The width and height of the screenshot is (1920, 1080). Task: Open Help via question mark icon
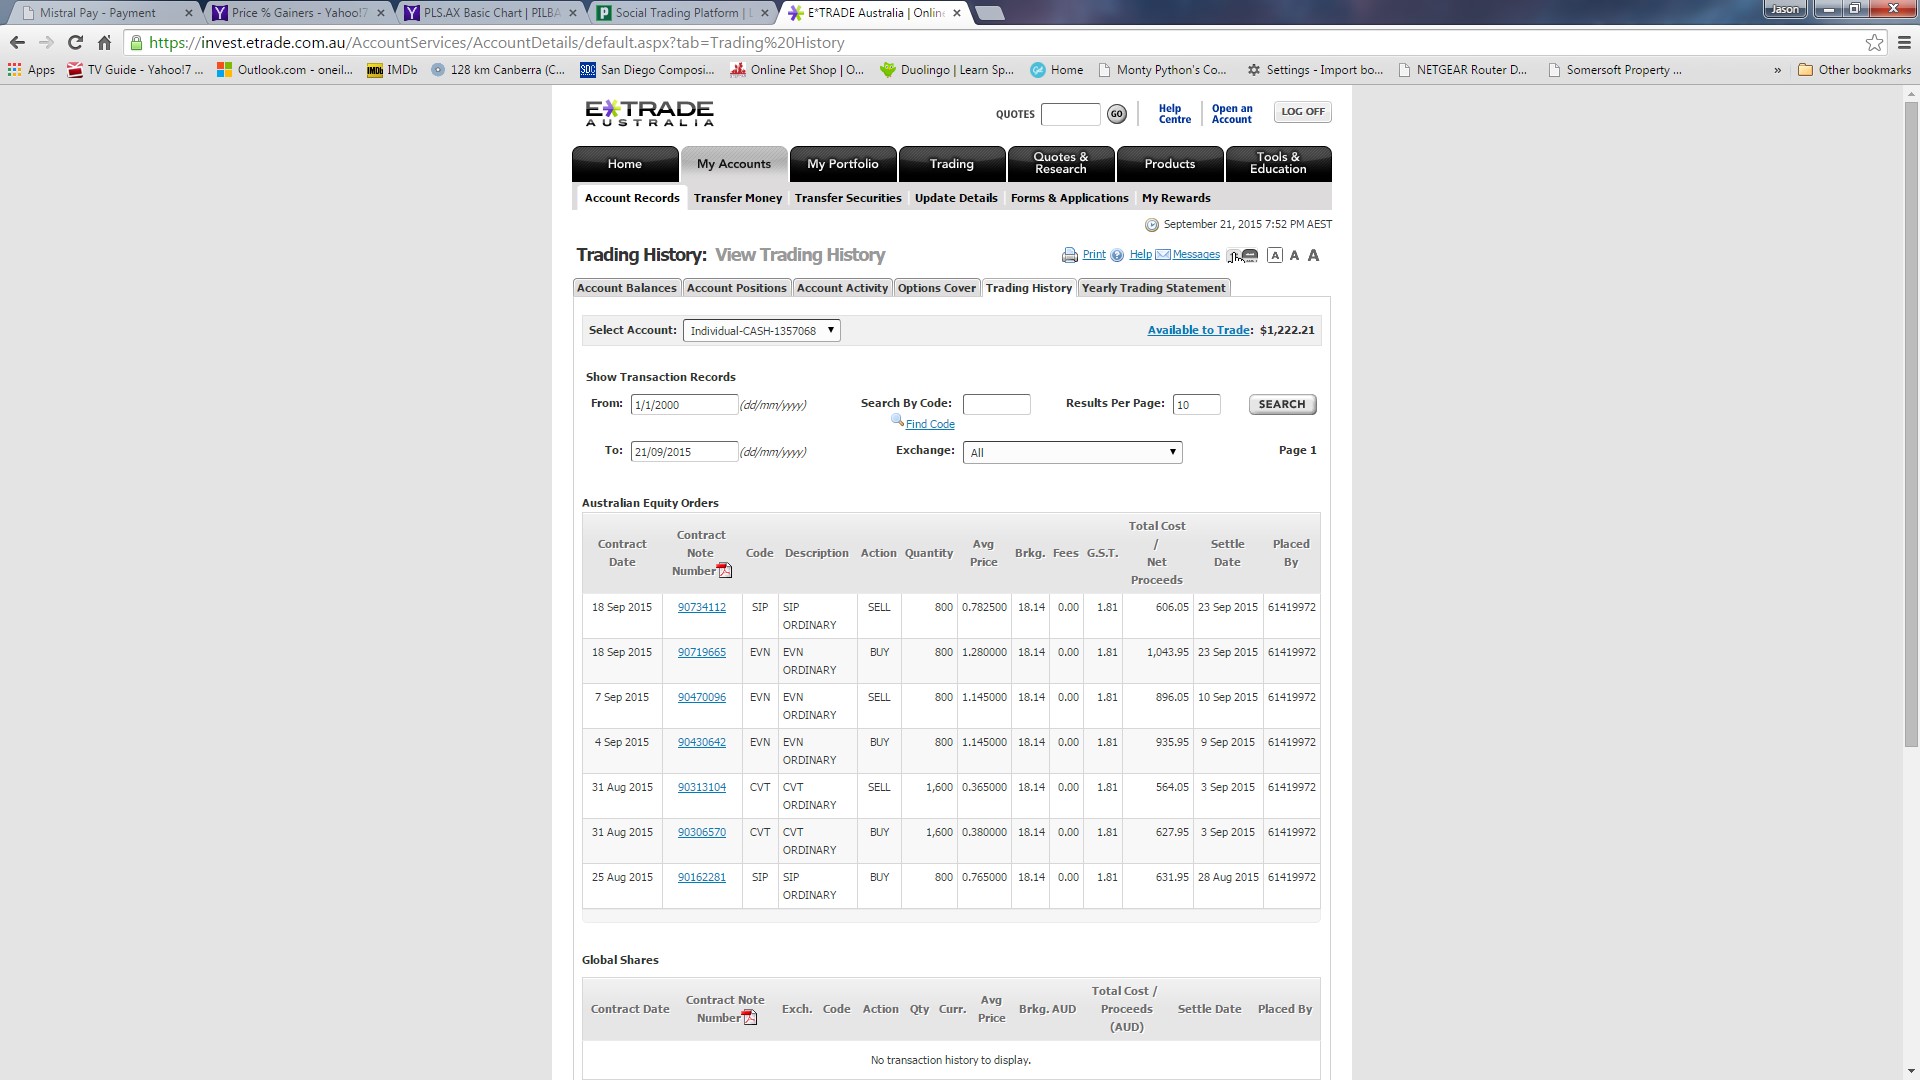pos(1117,255)
